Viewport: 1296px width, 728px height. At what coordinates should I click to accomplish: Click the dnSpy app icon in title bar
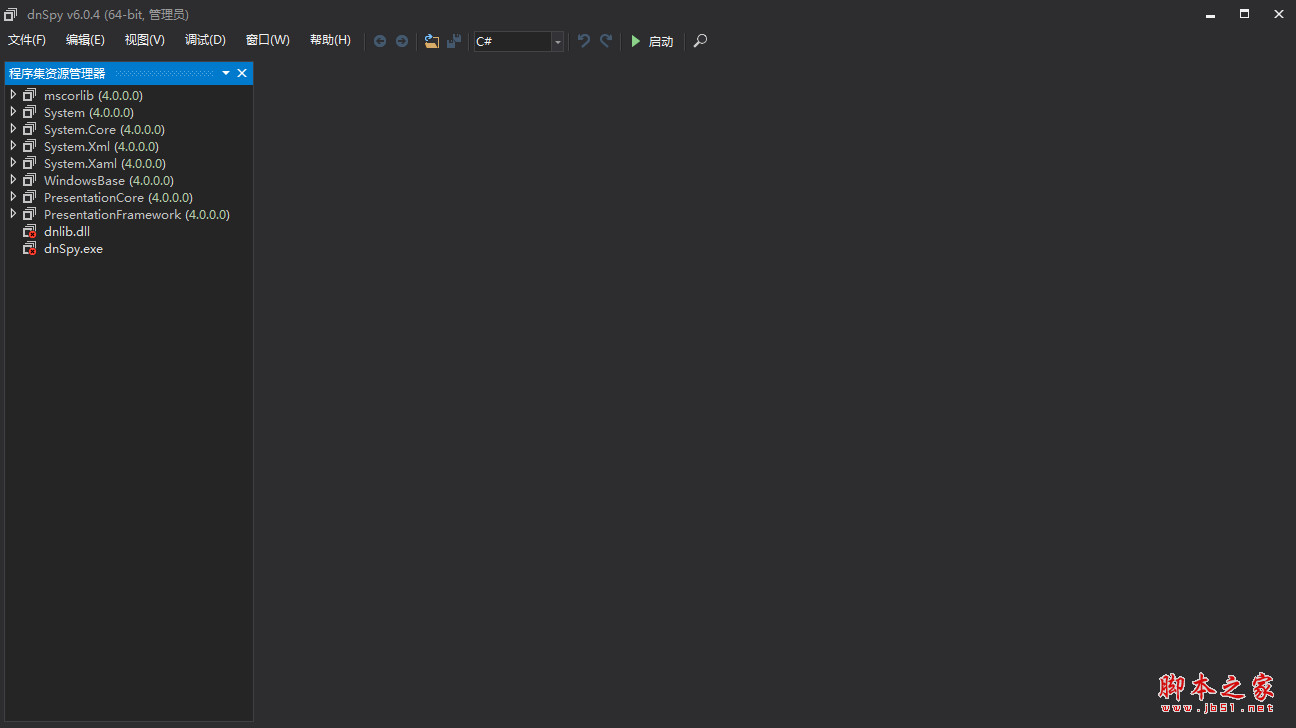point(11,14)
